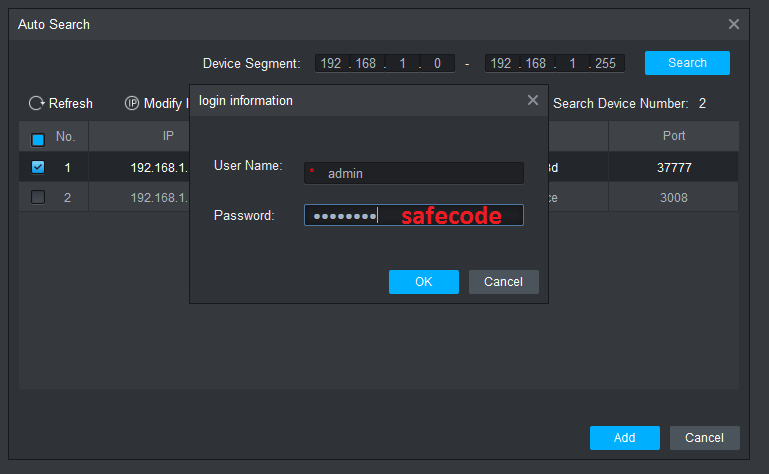This screenshot has height=474, width=769.
Task: Click the blue Search button
Action: pos(687,63)
